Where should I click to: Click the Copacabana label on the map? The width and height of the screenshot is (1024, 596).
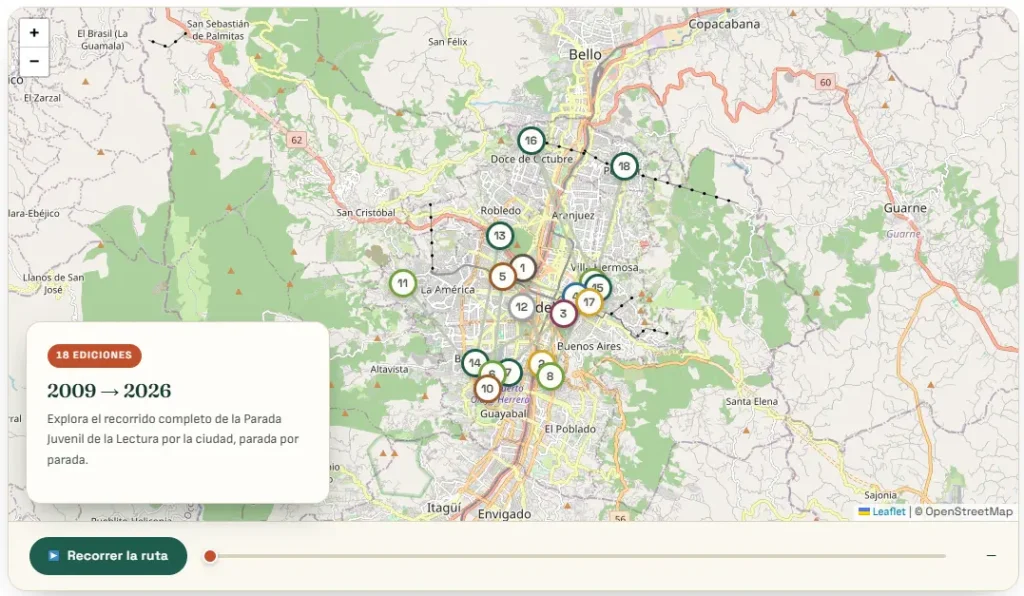click(724, 24)
